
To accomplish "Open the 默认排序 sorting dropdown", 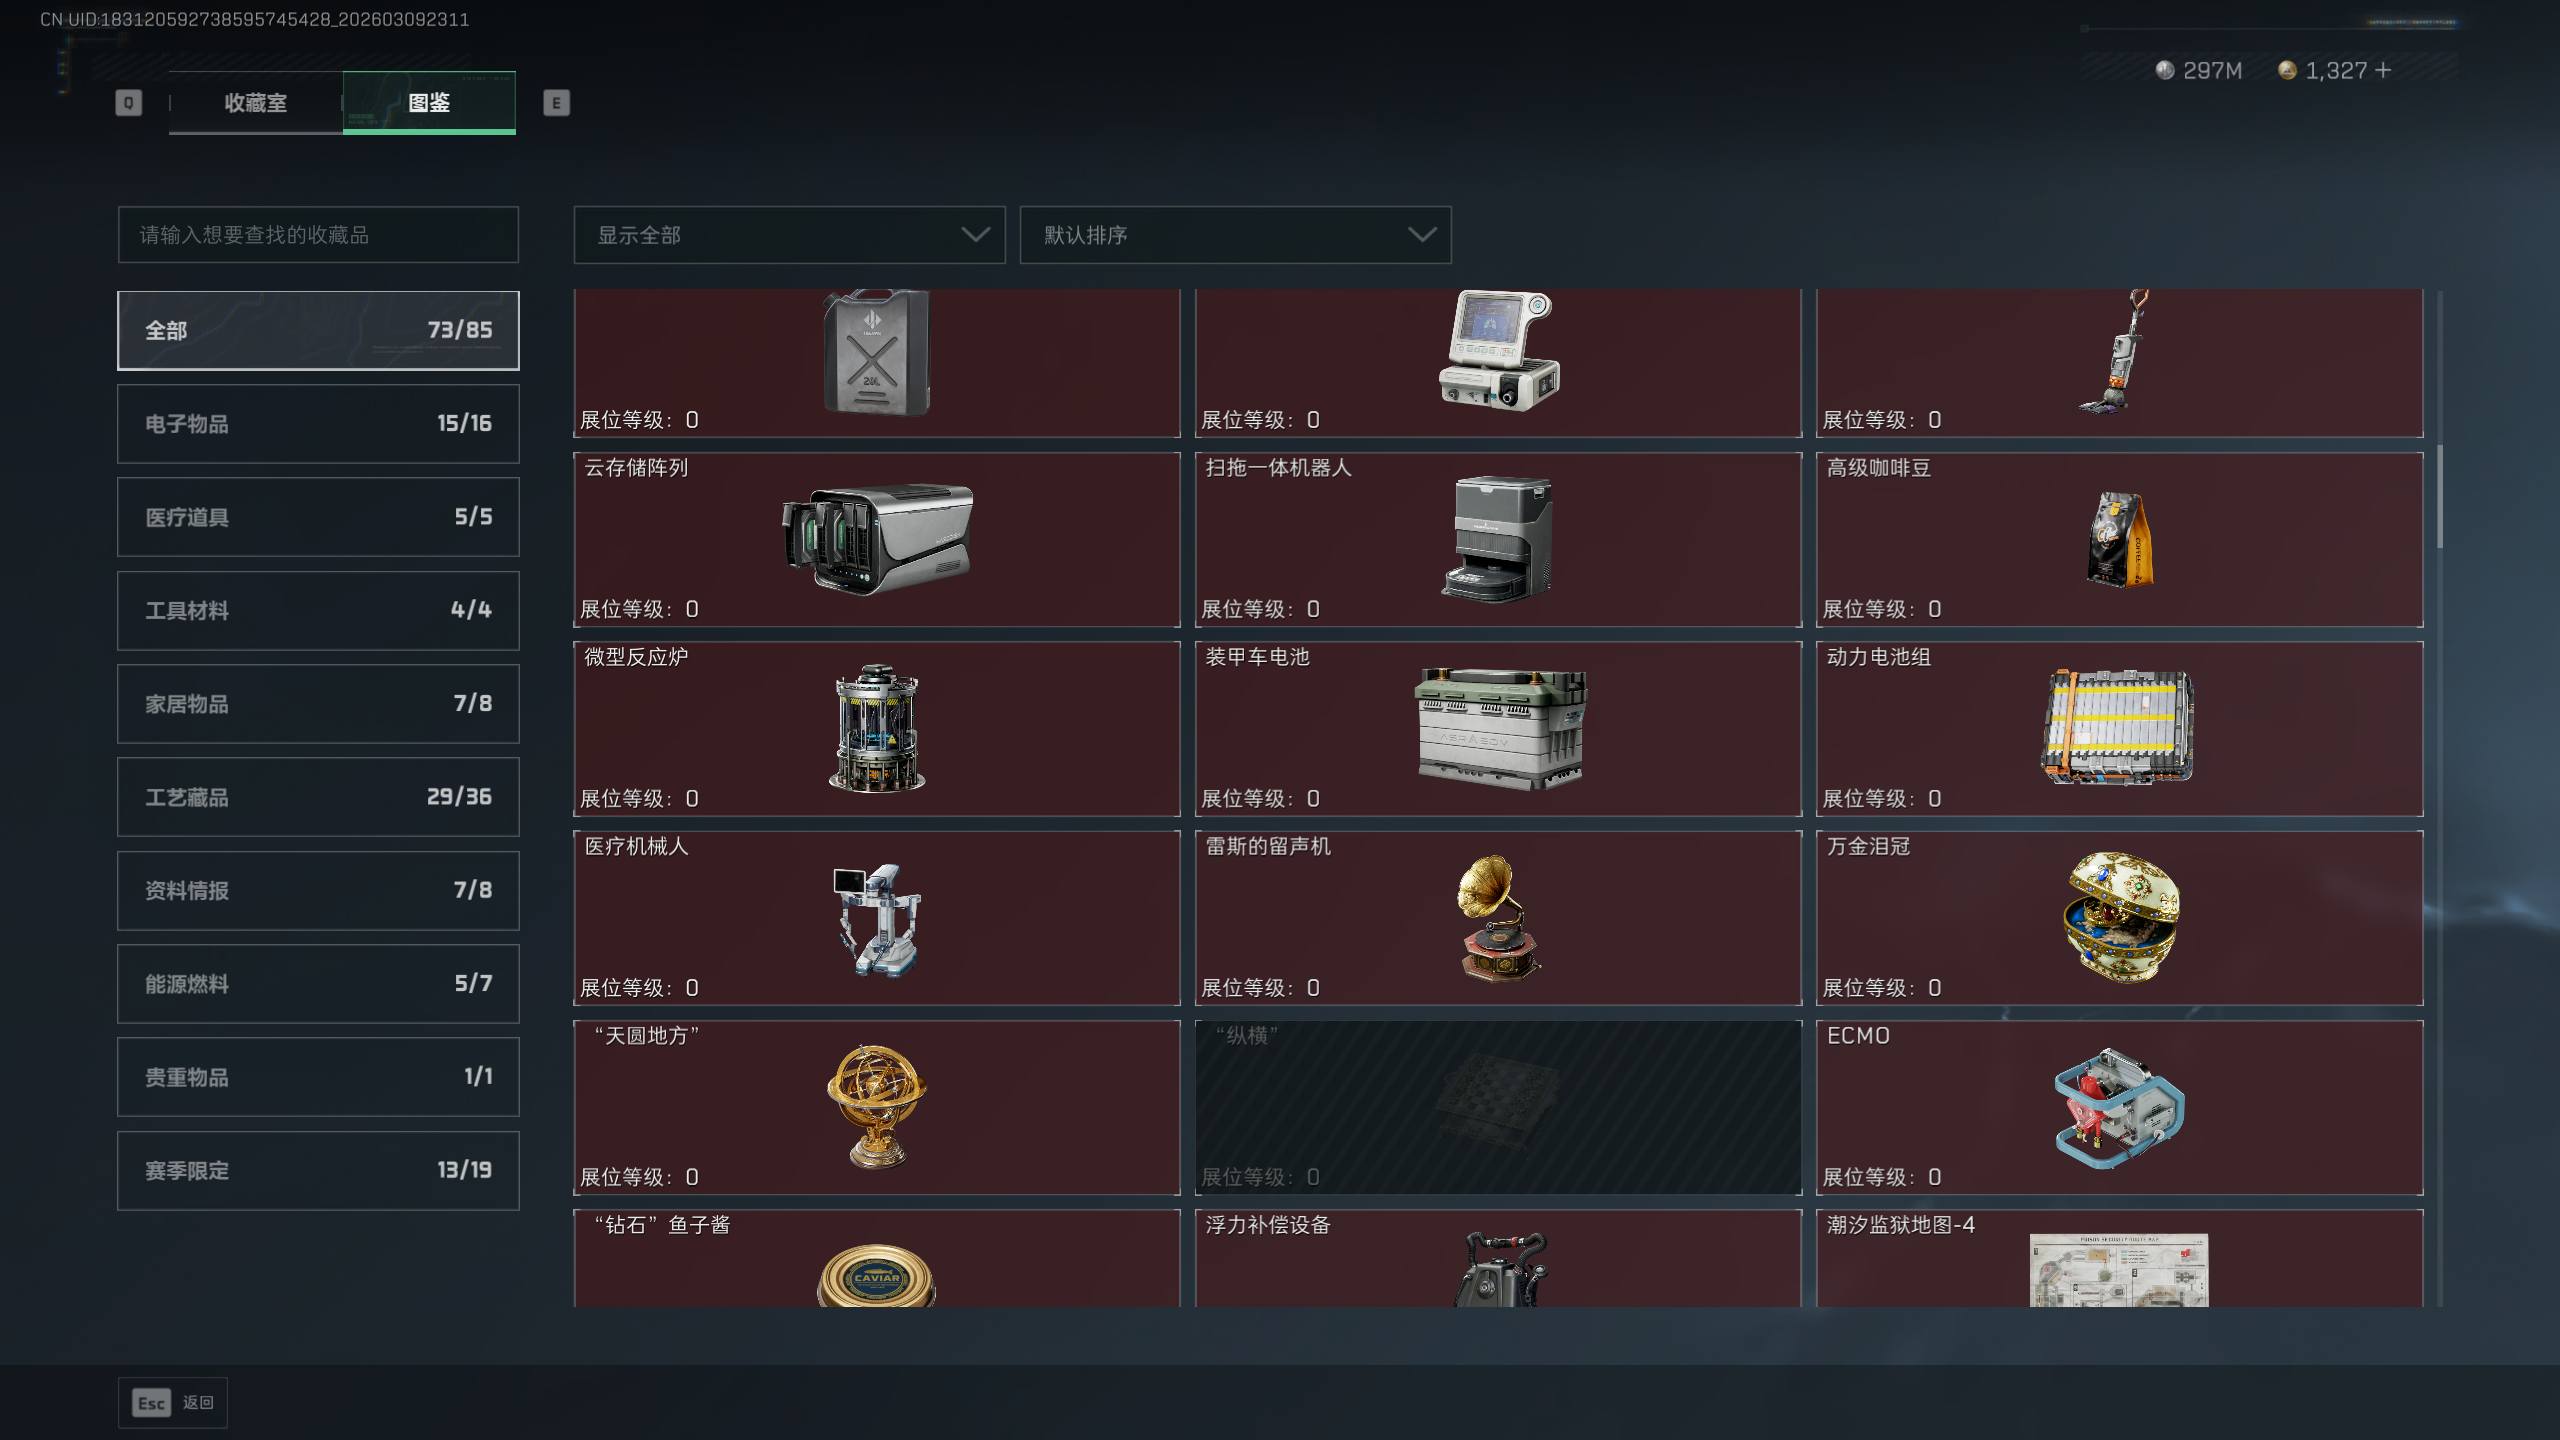I will tap(1235, 235).
